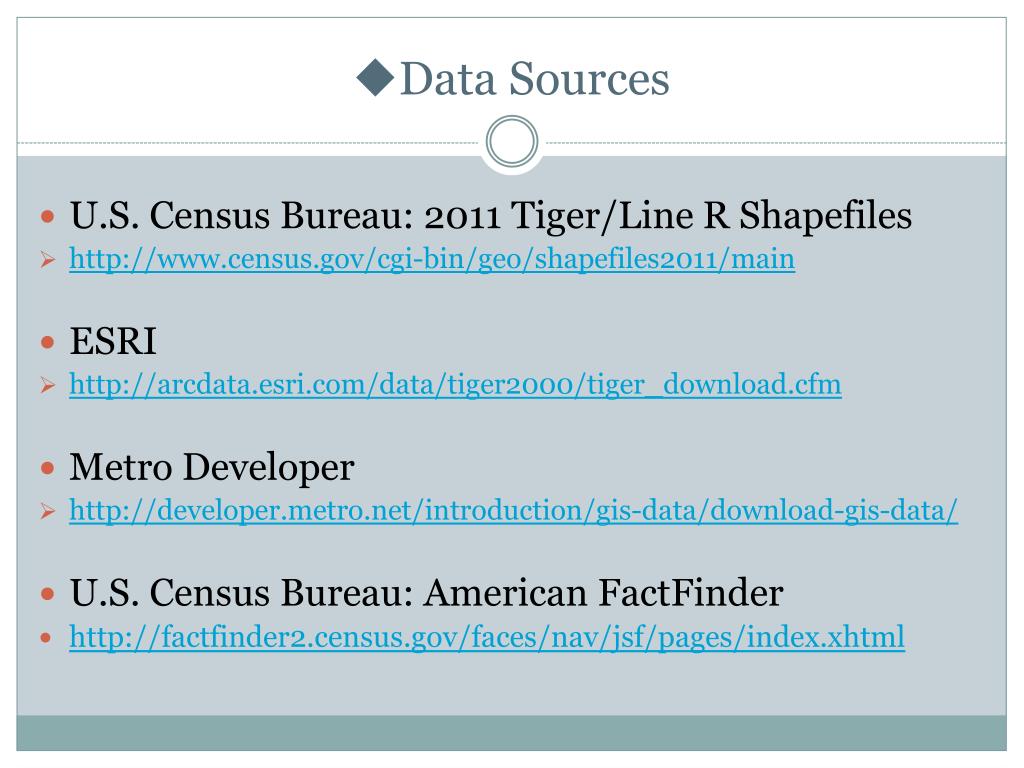Click the bullet beside 2011 Tiger/Line heading
The width and height of the screenshot is (1024, 768).
click(x=47, y=217)
